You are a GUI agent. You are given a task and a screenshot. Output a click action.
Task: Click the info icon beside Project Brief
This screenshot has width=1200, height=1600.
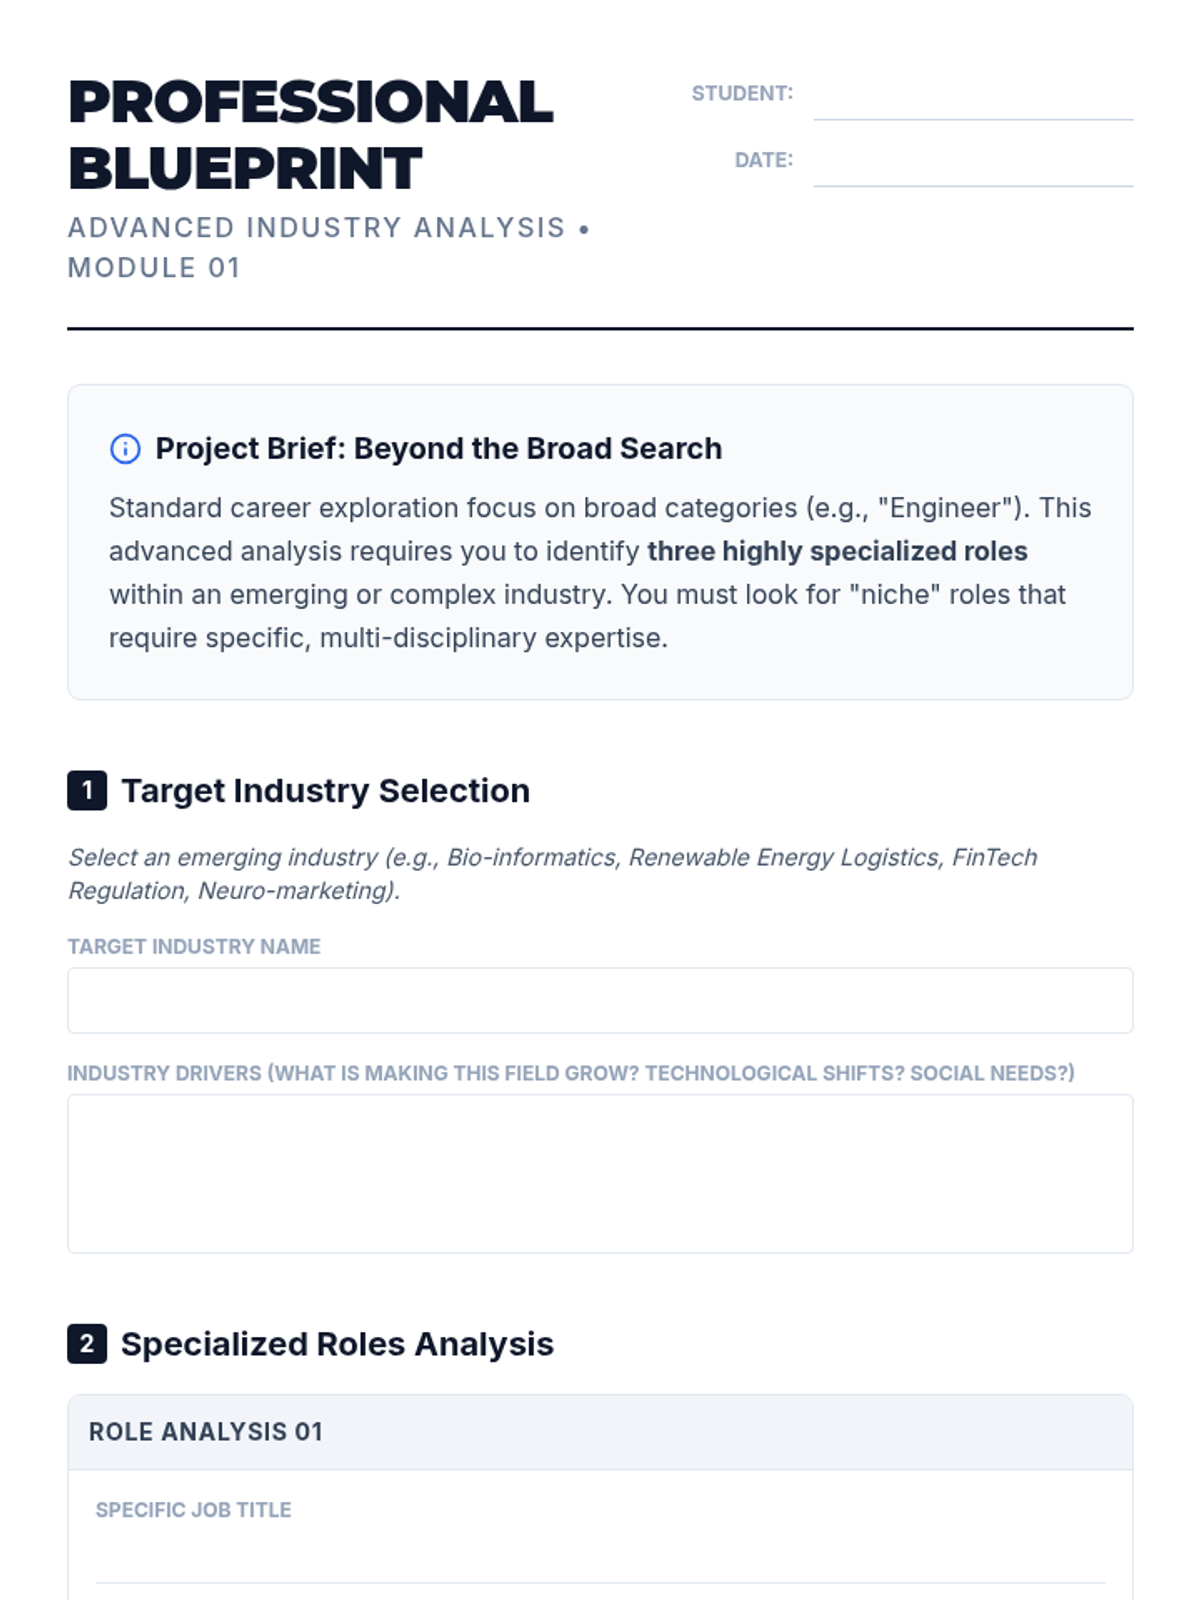coord(125,449)
